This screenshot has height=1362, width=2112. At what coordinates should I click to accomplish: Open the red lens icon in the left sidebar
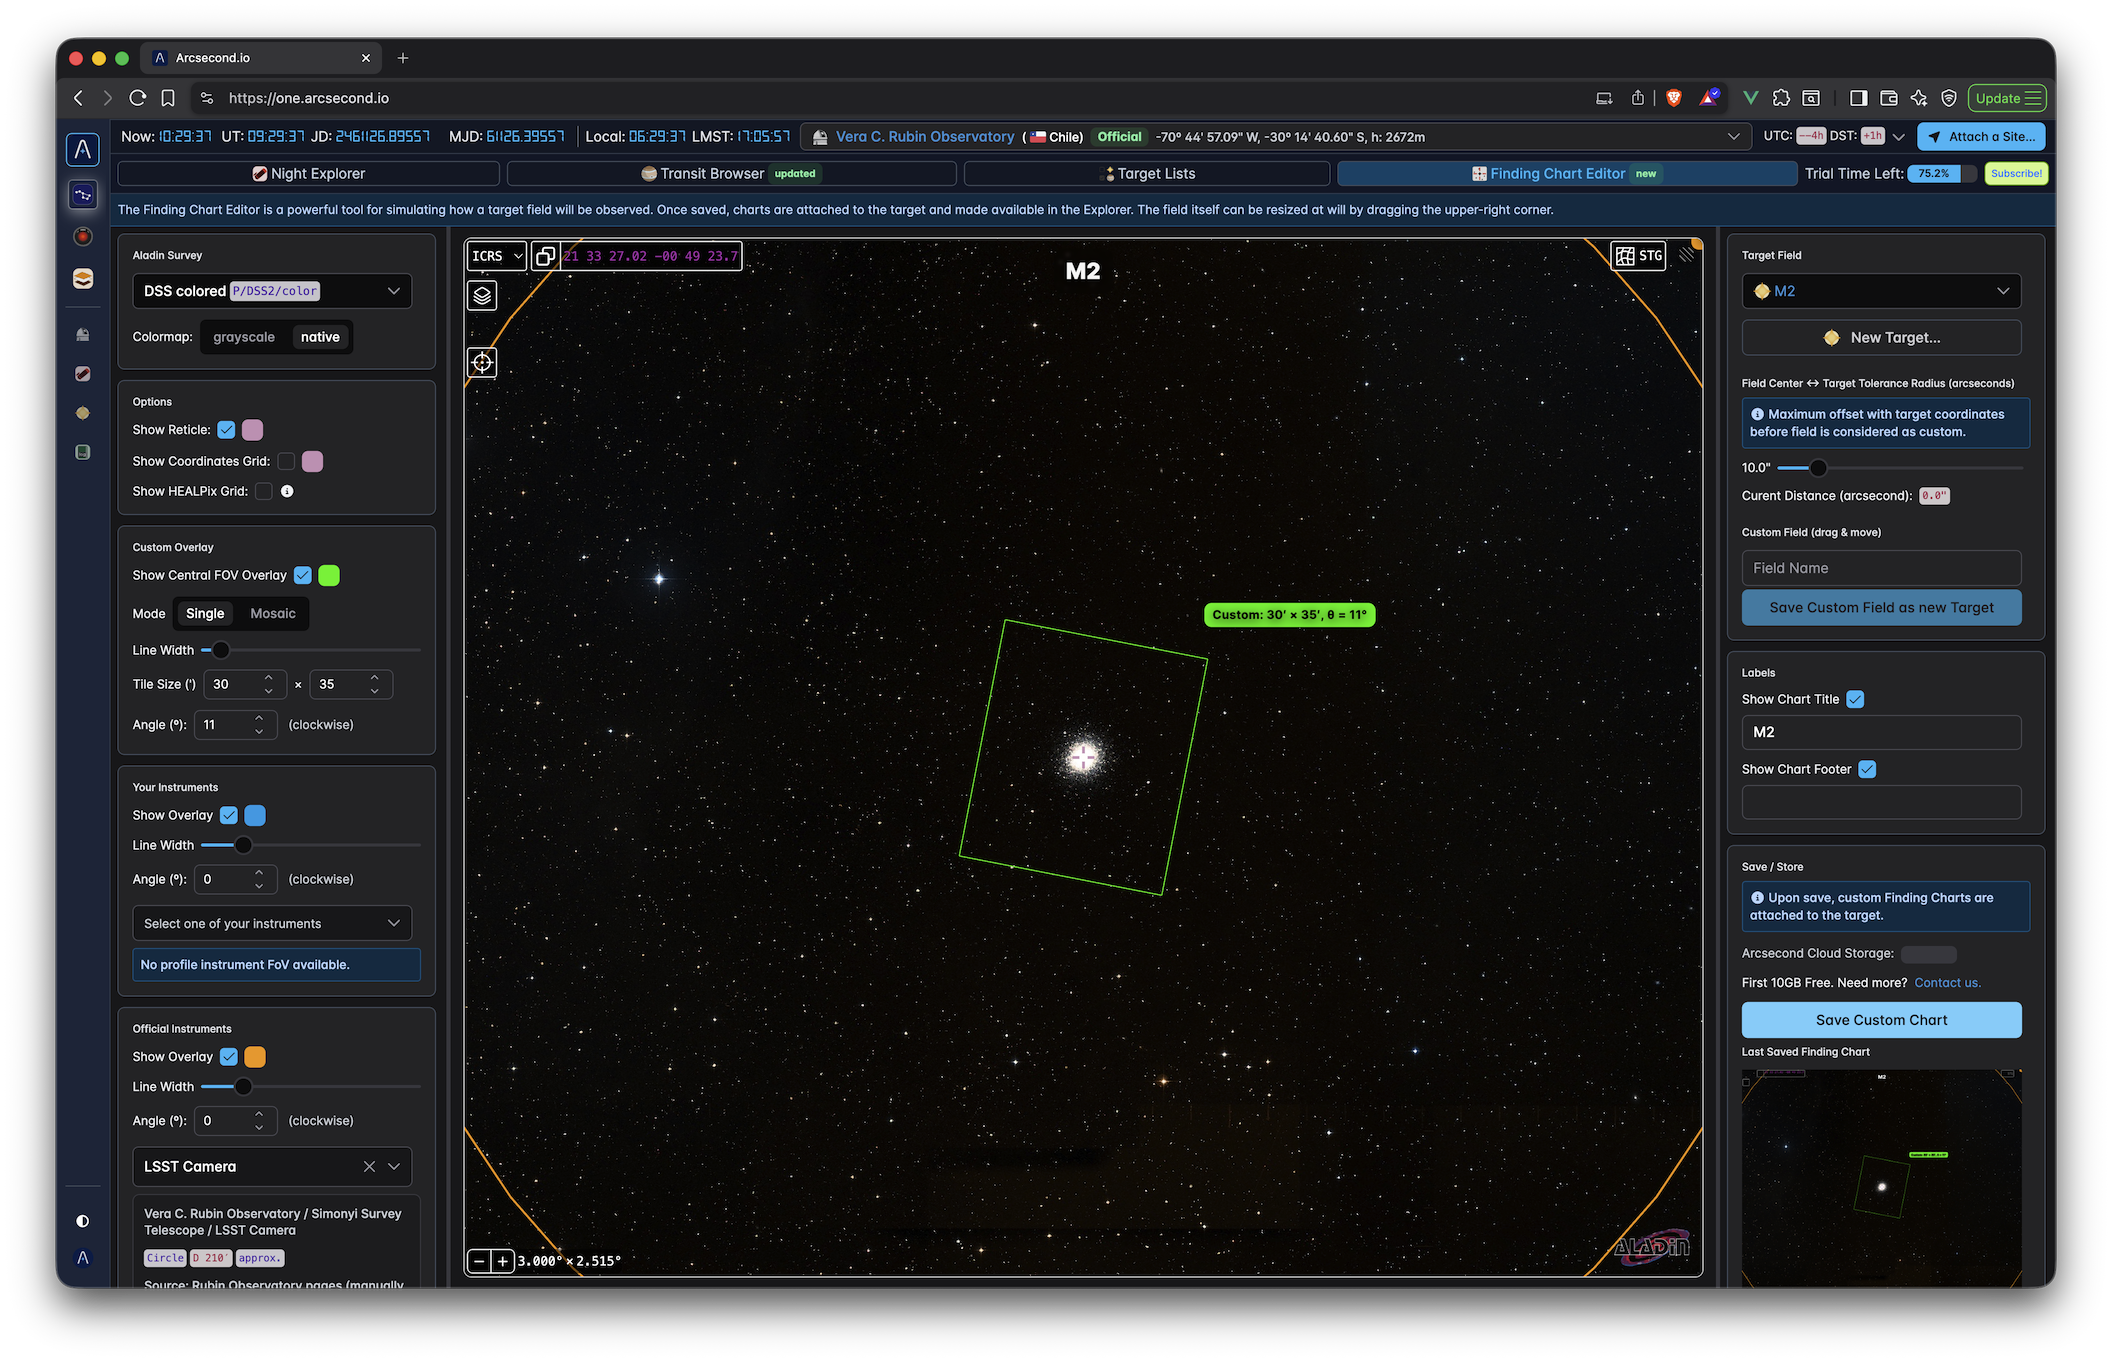(x=83, y=236)
